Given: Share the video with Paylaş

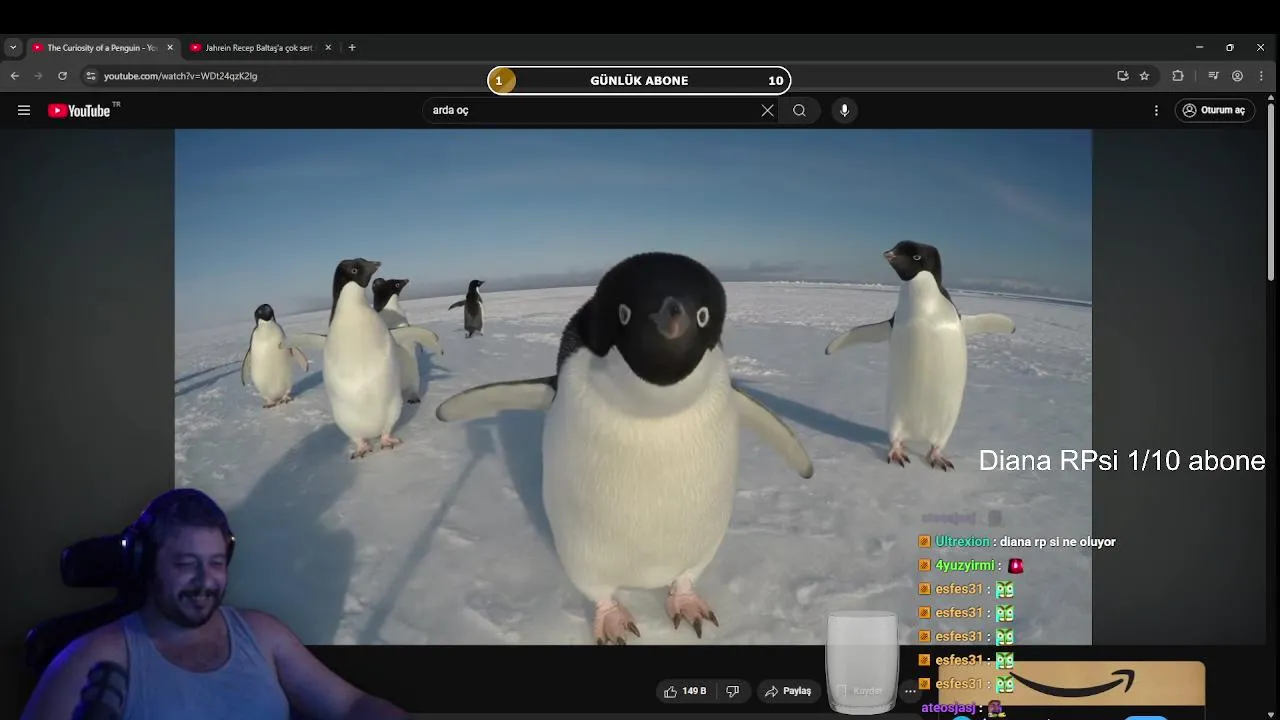Looking at the screenshot, I should click(x=788, y=691).
